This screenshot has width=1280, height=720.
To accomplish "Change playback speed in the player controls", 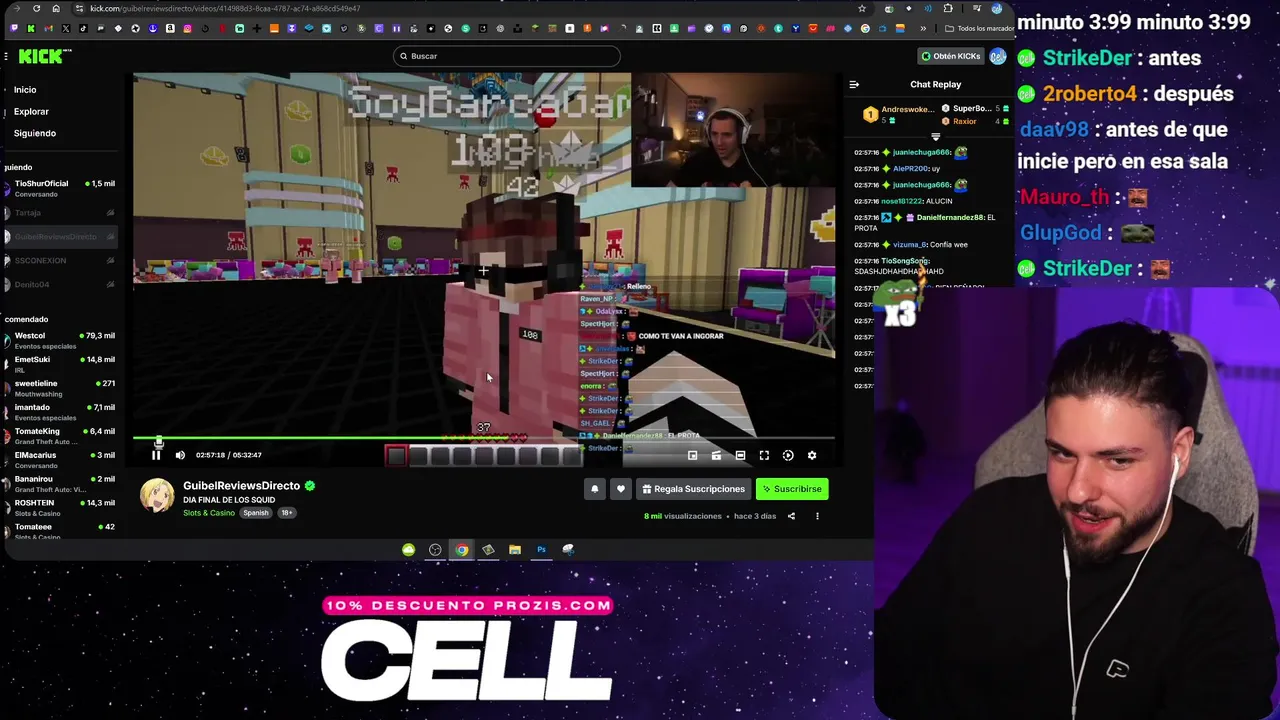I will click(x=788, y=455).
